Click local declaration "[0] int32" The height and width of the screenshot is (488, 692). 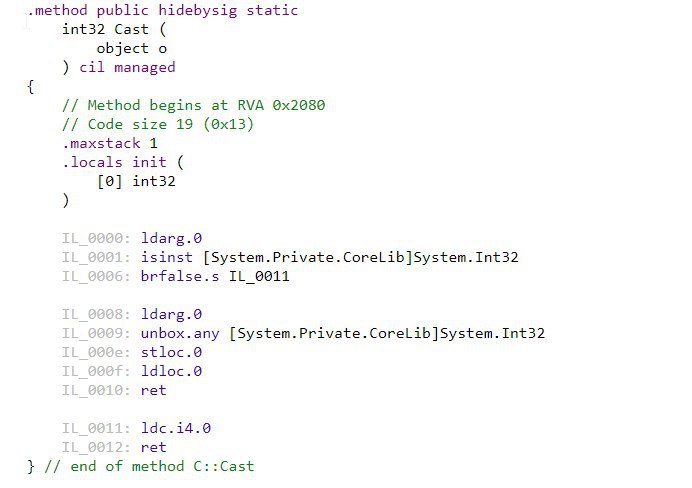point(136,181)
